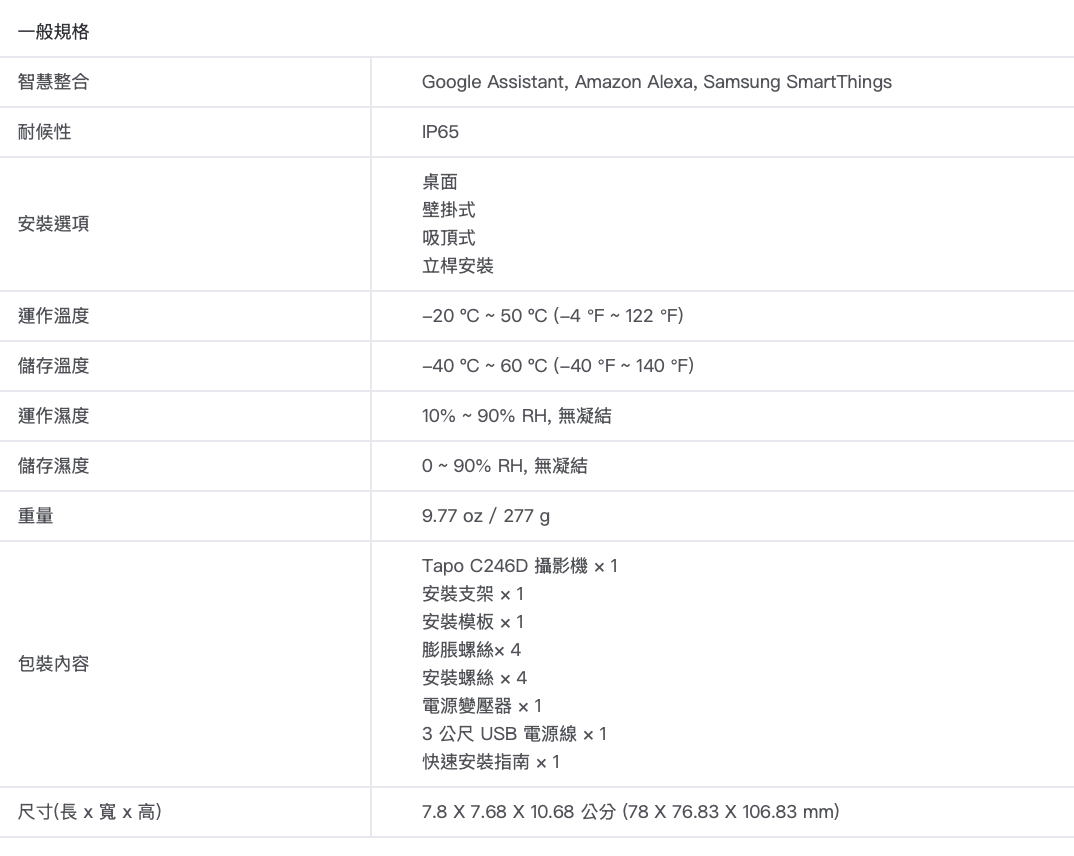Click the 智慧整合 row label
The width and height of the screenshot is (1074, 856).
[54, 82]
